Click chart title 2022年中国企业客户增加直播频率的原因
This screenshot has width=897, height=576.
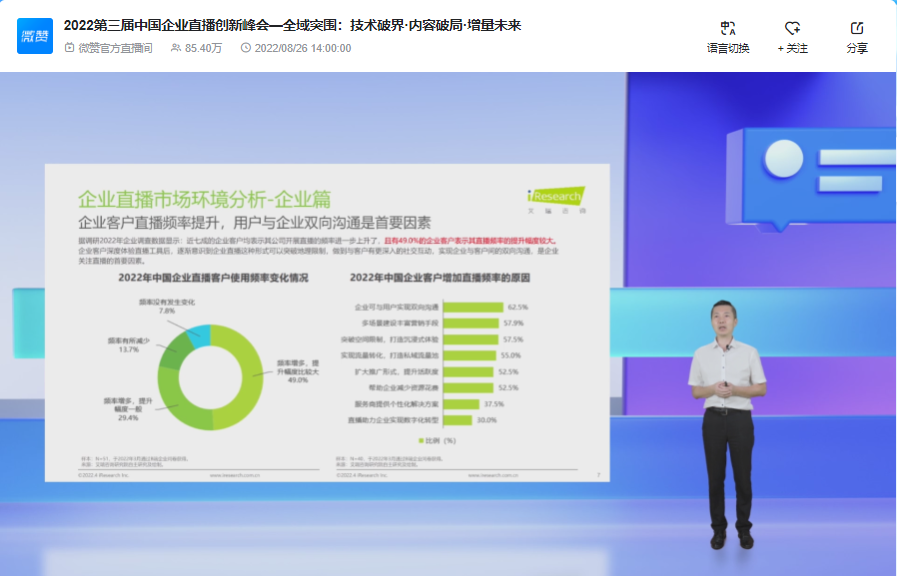439,277
